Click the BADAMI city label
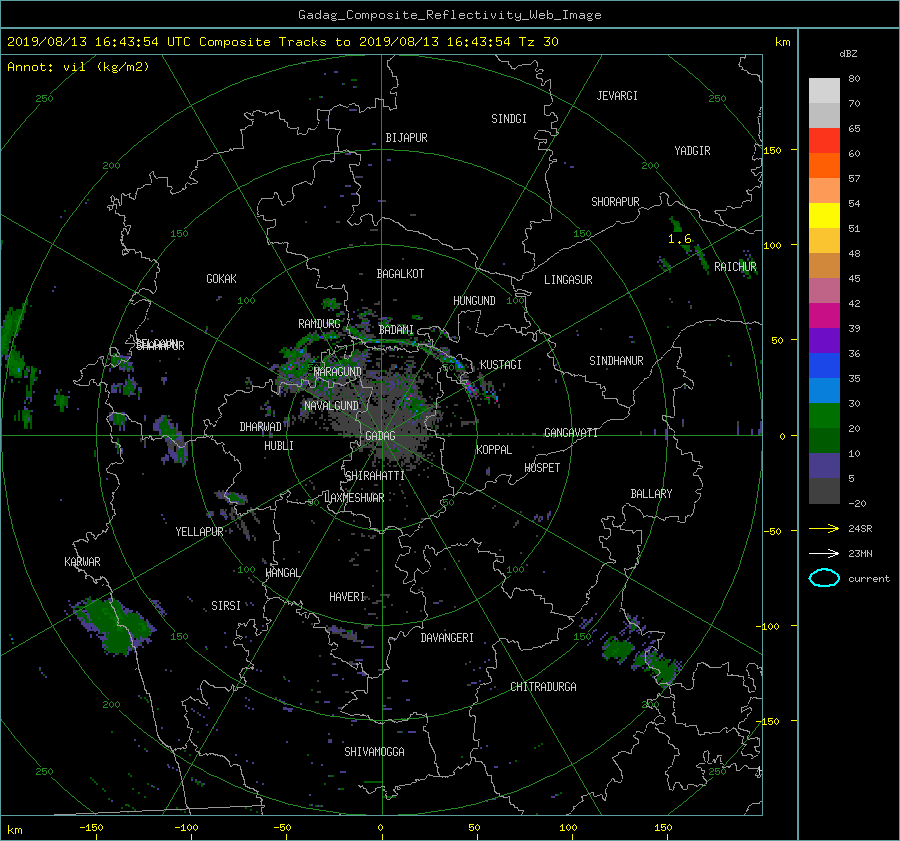 coord(396,330)
